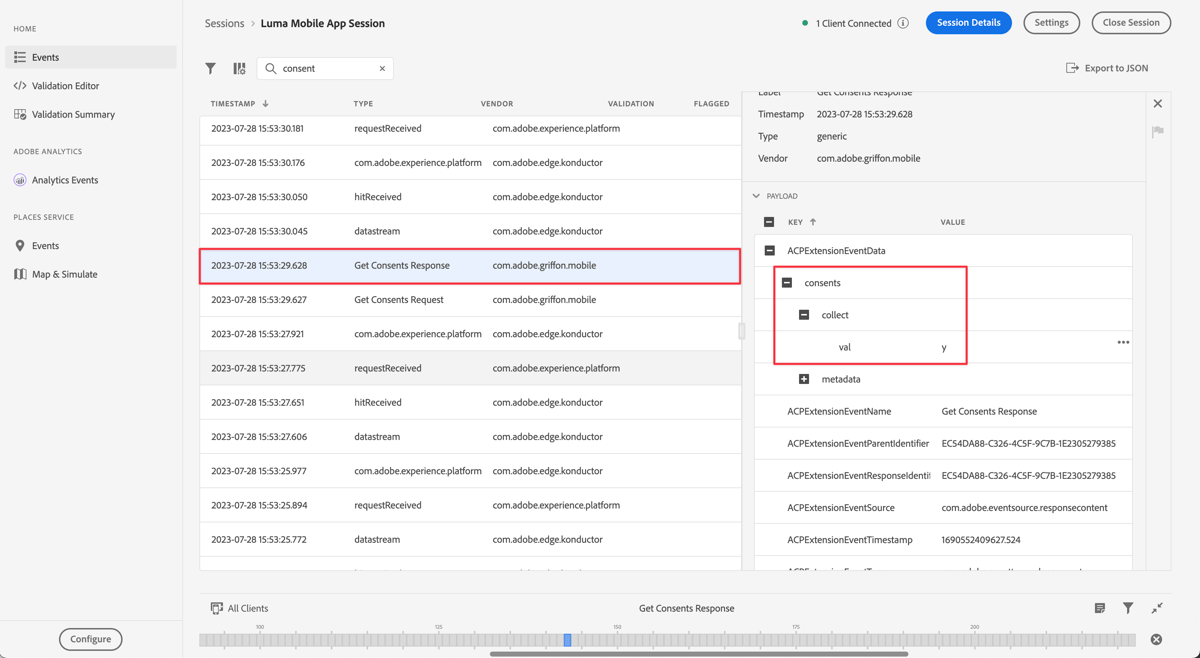Click the blue position marker on the timeline
This screenshot has width=1200, height=658.
567,640
